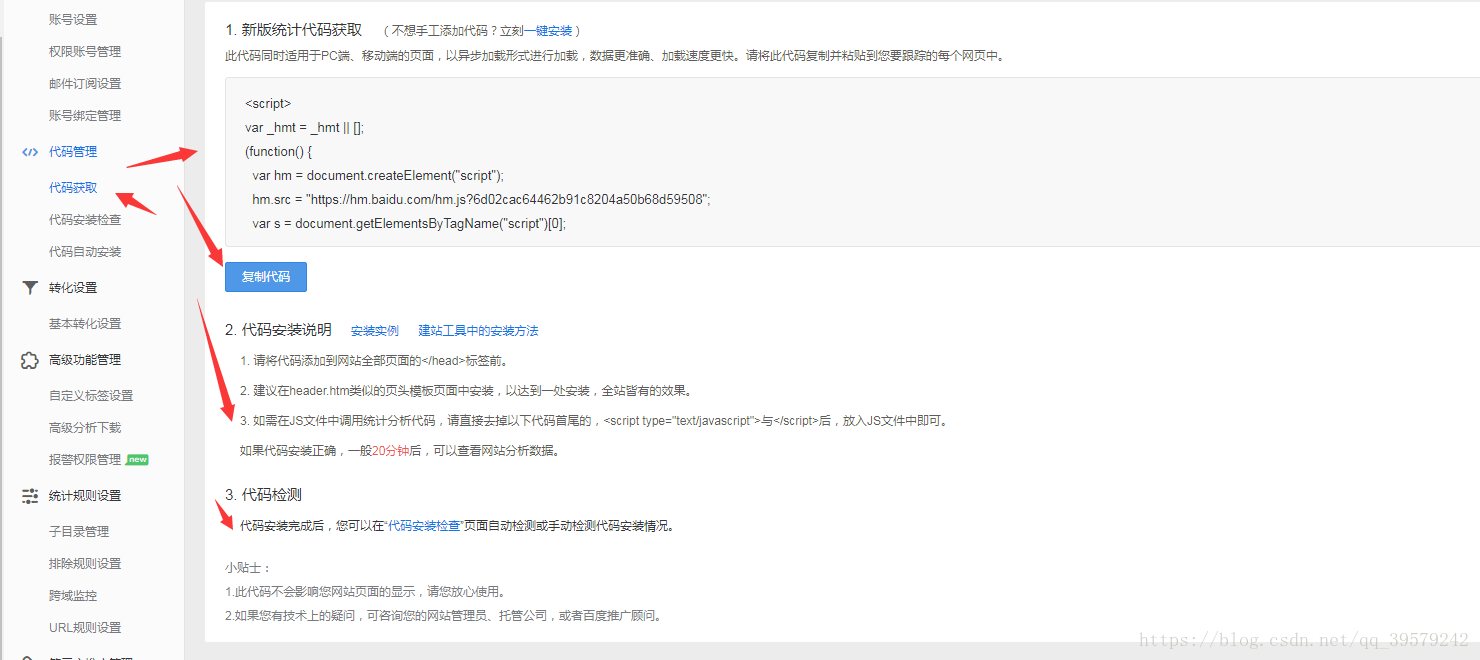This screenshot has width=1480, height=660.
Task: Open 子目录管理
Action: pos(79,532)
